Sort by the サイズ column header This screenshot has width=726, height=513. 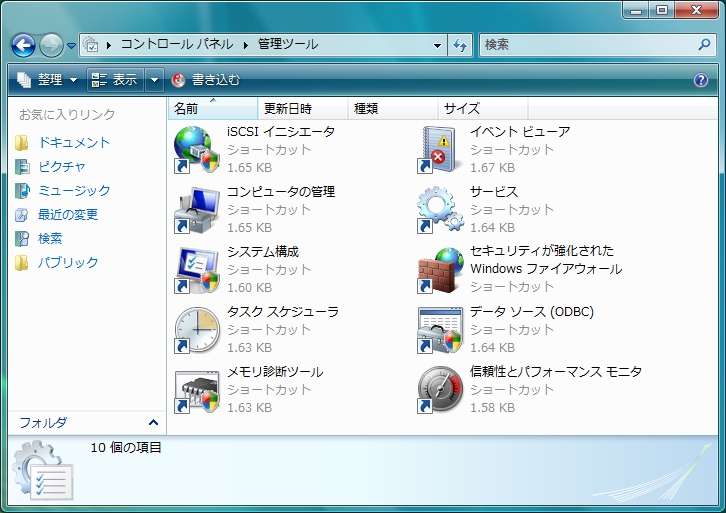click(482, 108)
